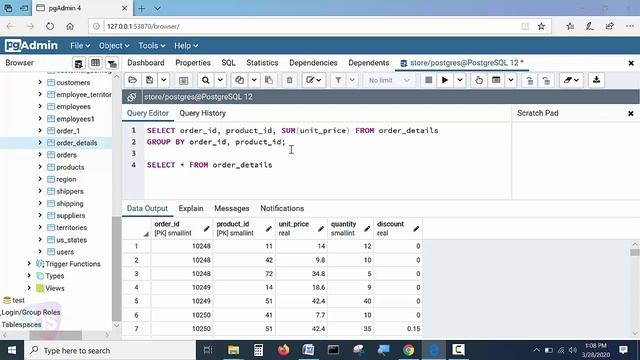The width and height of the screenshot is (640, 360).
Task: Open the Clear eraser dropdown
Action: coord(571,80)
